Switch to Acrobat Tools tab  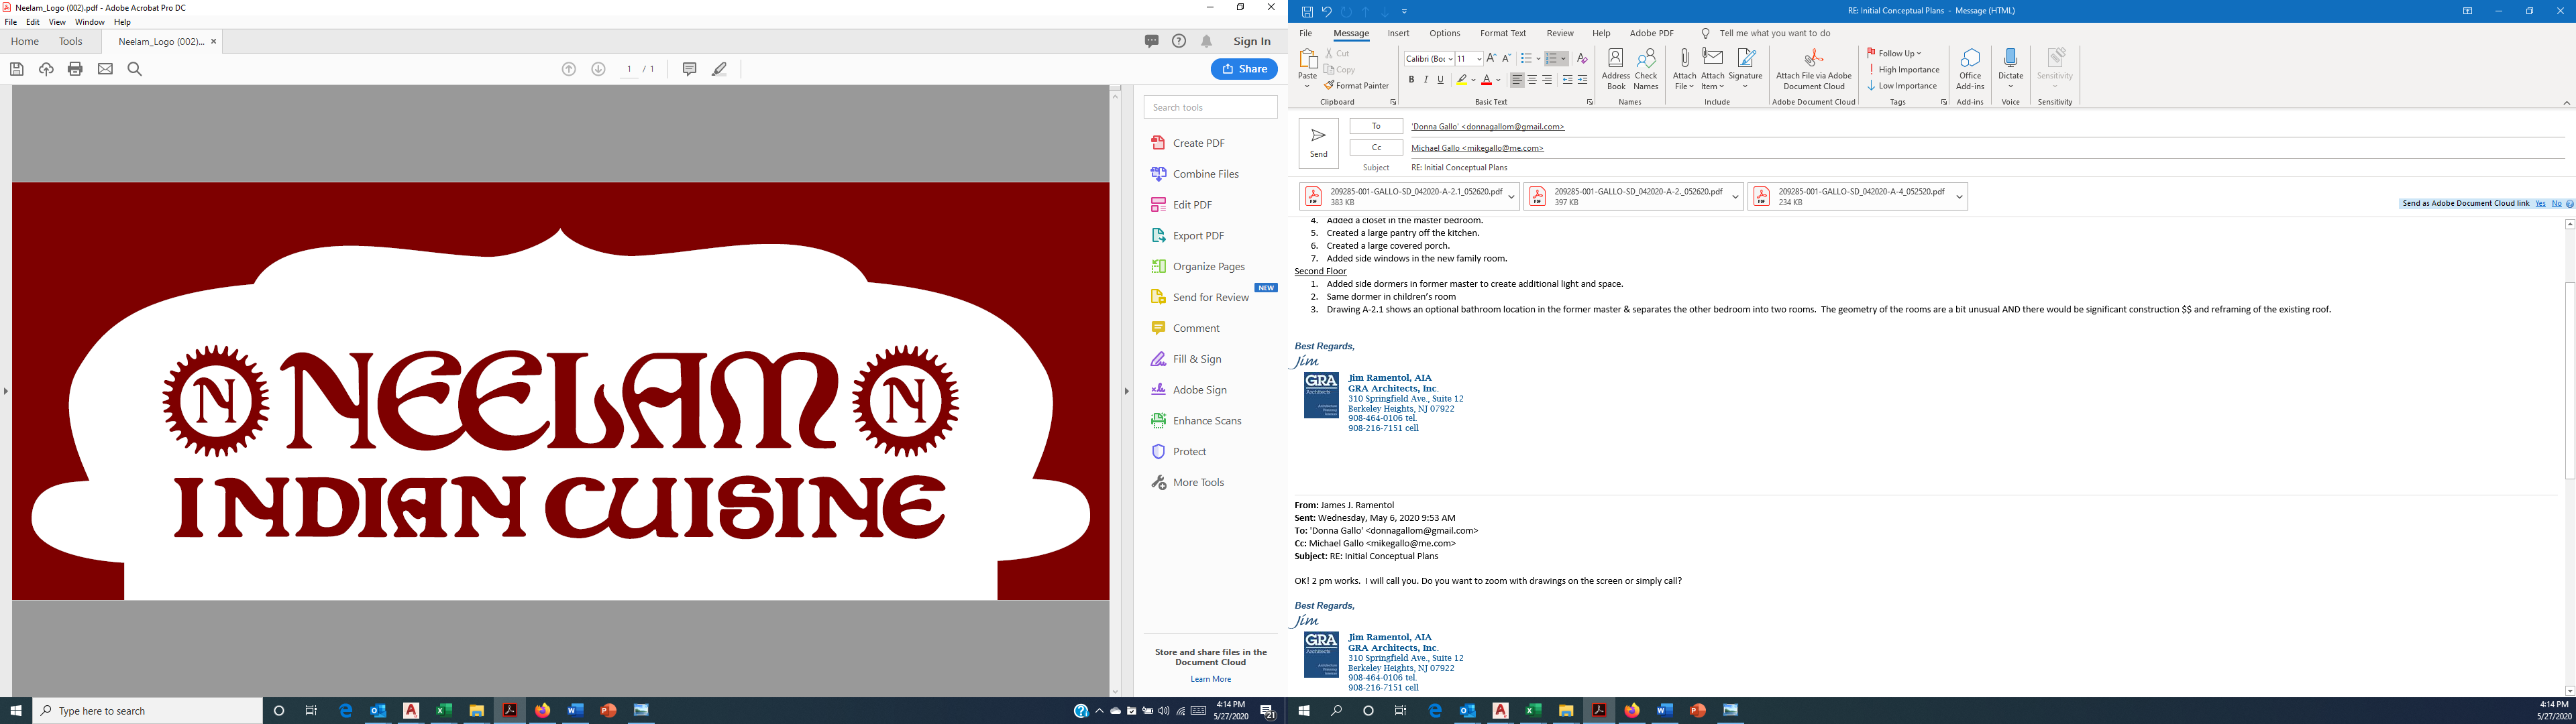(70, 42)
